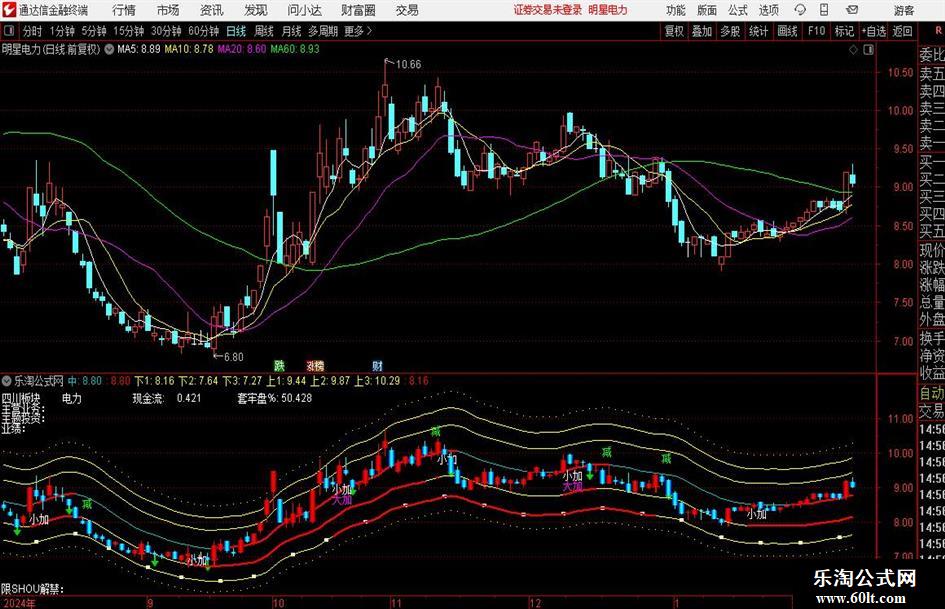Viewport: 945px width, 609px height.
Task: Click the 复权 toolbar button
Action: pyautogui.click(x=674, y=31)
